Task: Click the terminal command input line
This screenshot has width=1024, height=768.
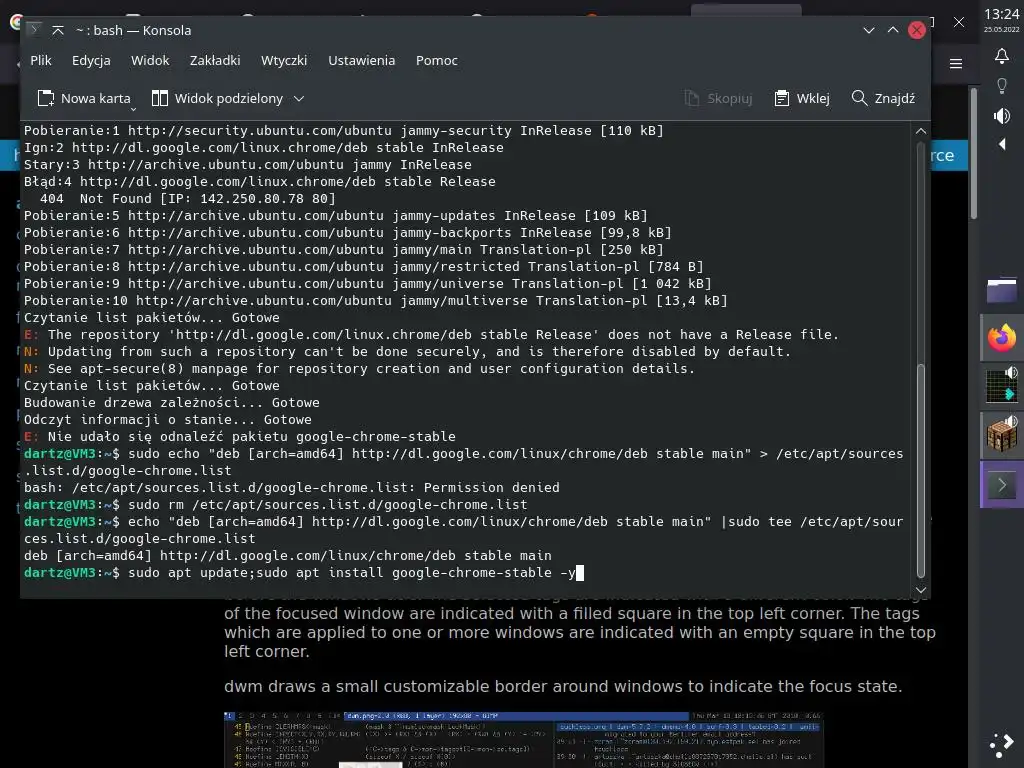Action: pyautogui.click(x=304, y=573)
